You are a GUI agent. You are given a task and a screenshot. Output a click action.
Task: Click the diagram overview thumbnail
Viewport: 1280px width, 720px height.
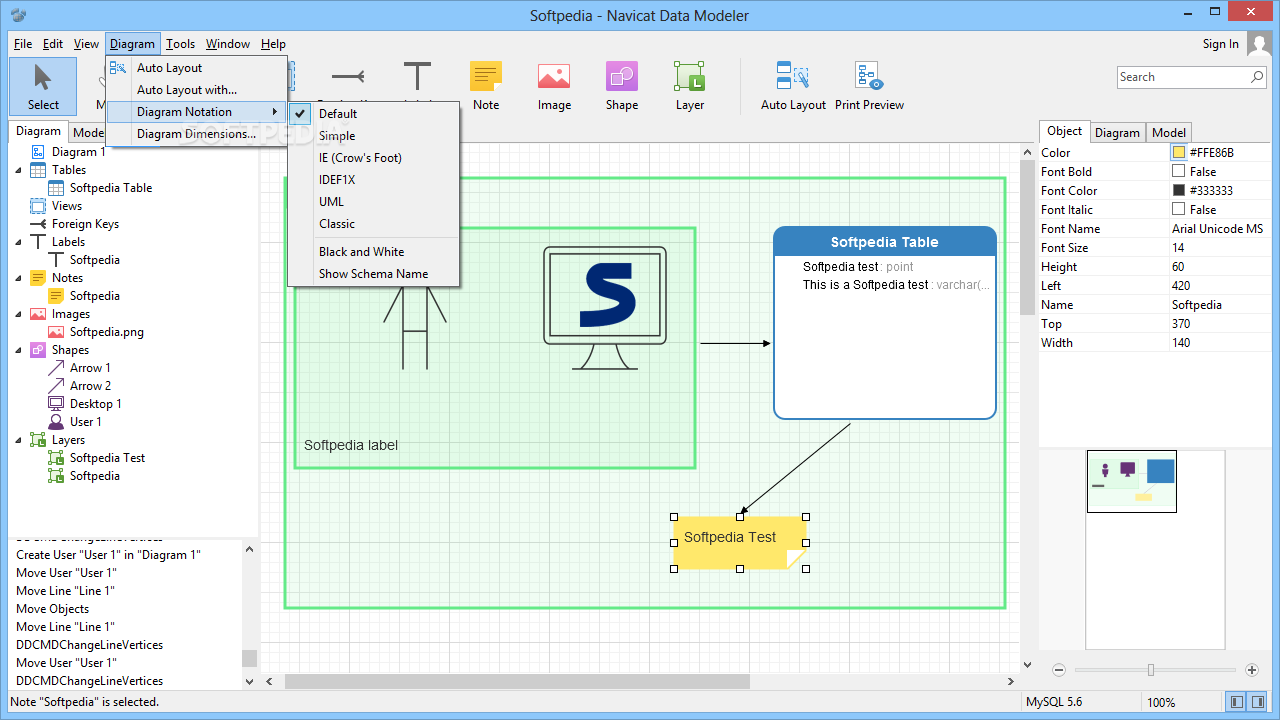pos(1132,481)
